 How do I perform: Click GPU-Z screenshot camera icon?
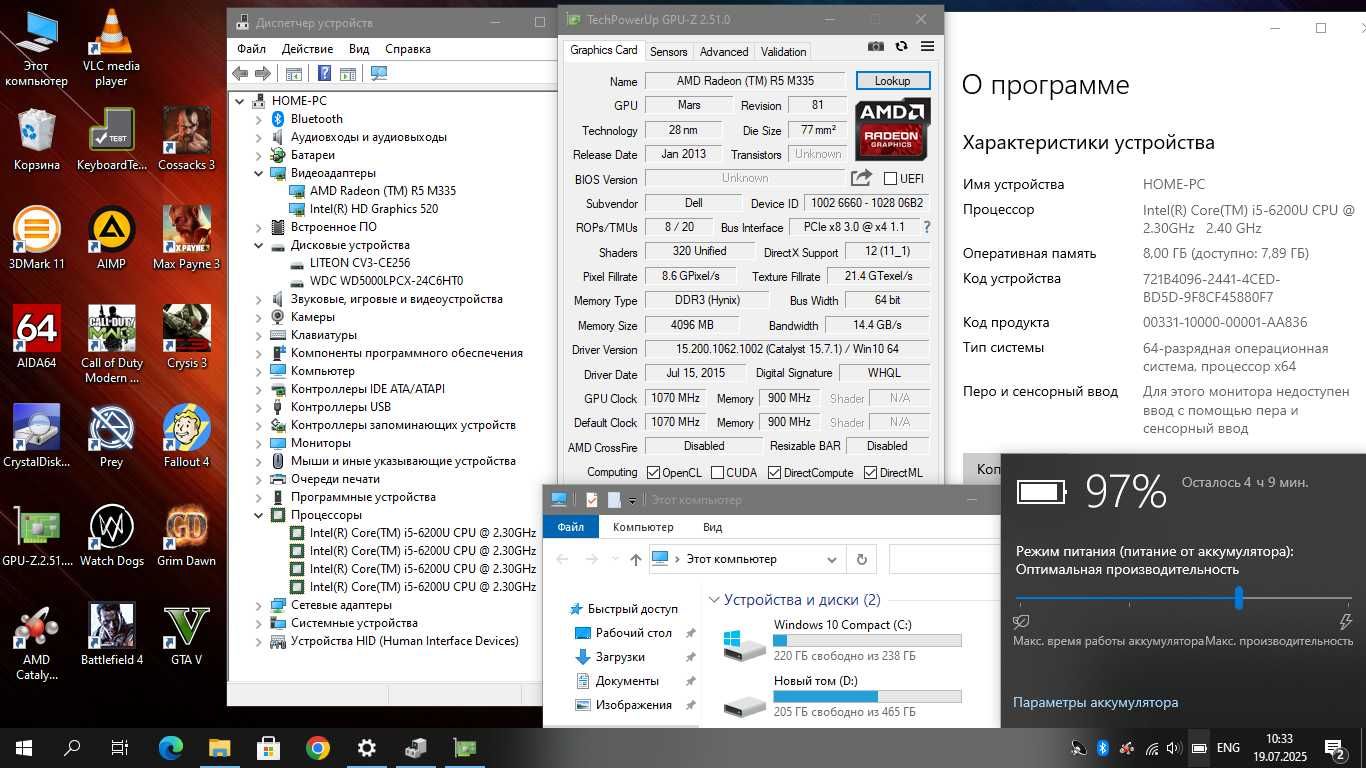876,46
